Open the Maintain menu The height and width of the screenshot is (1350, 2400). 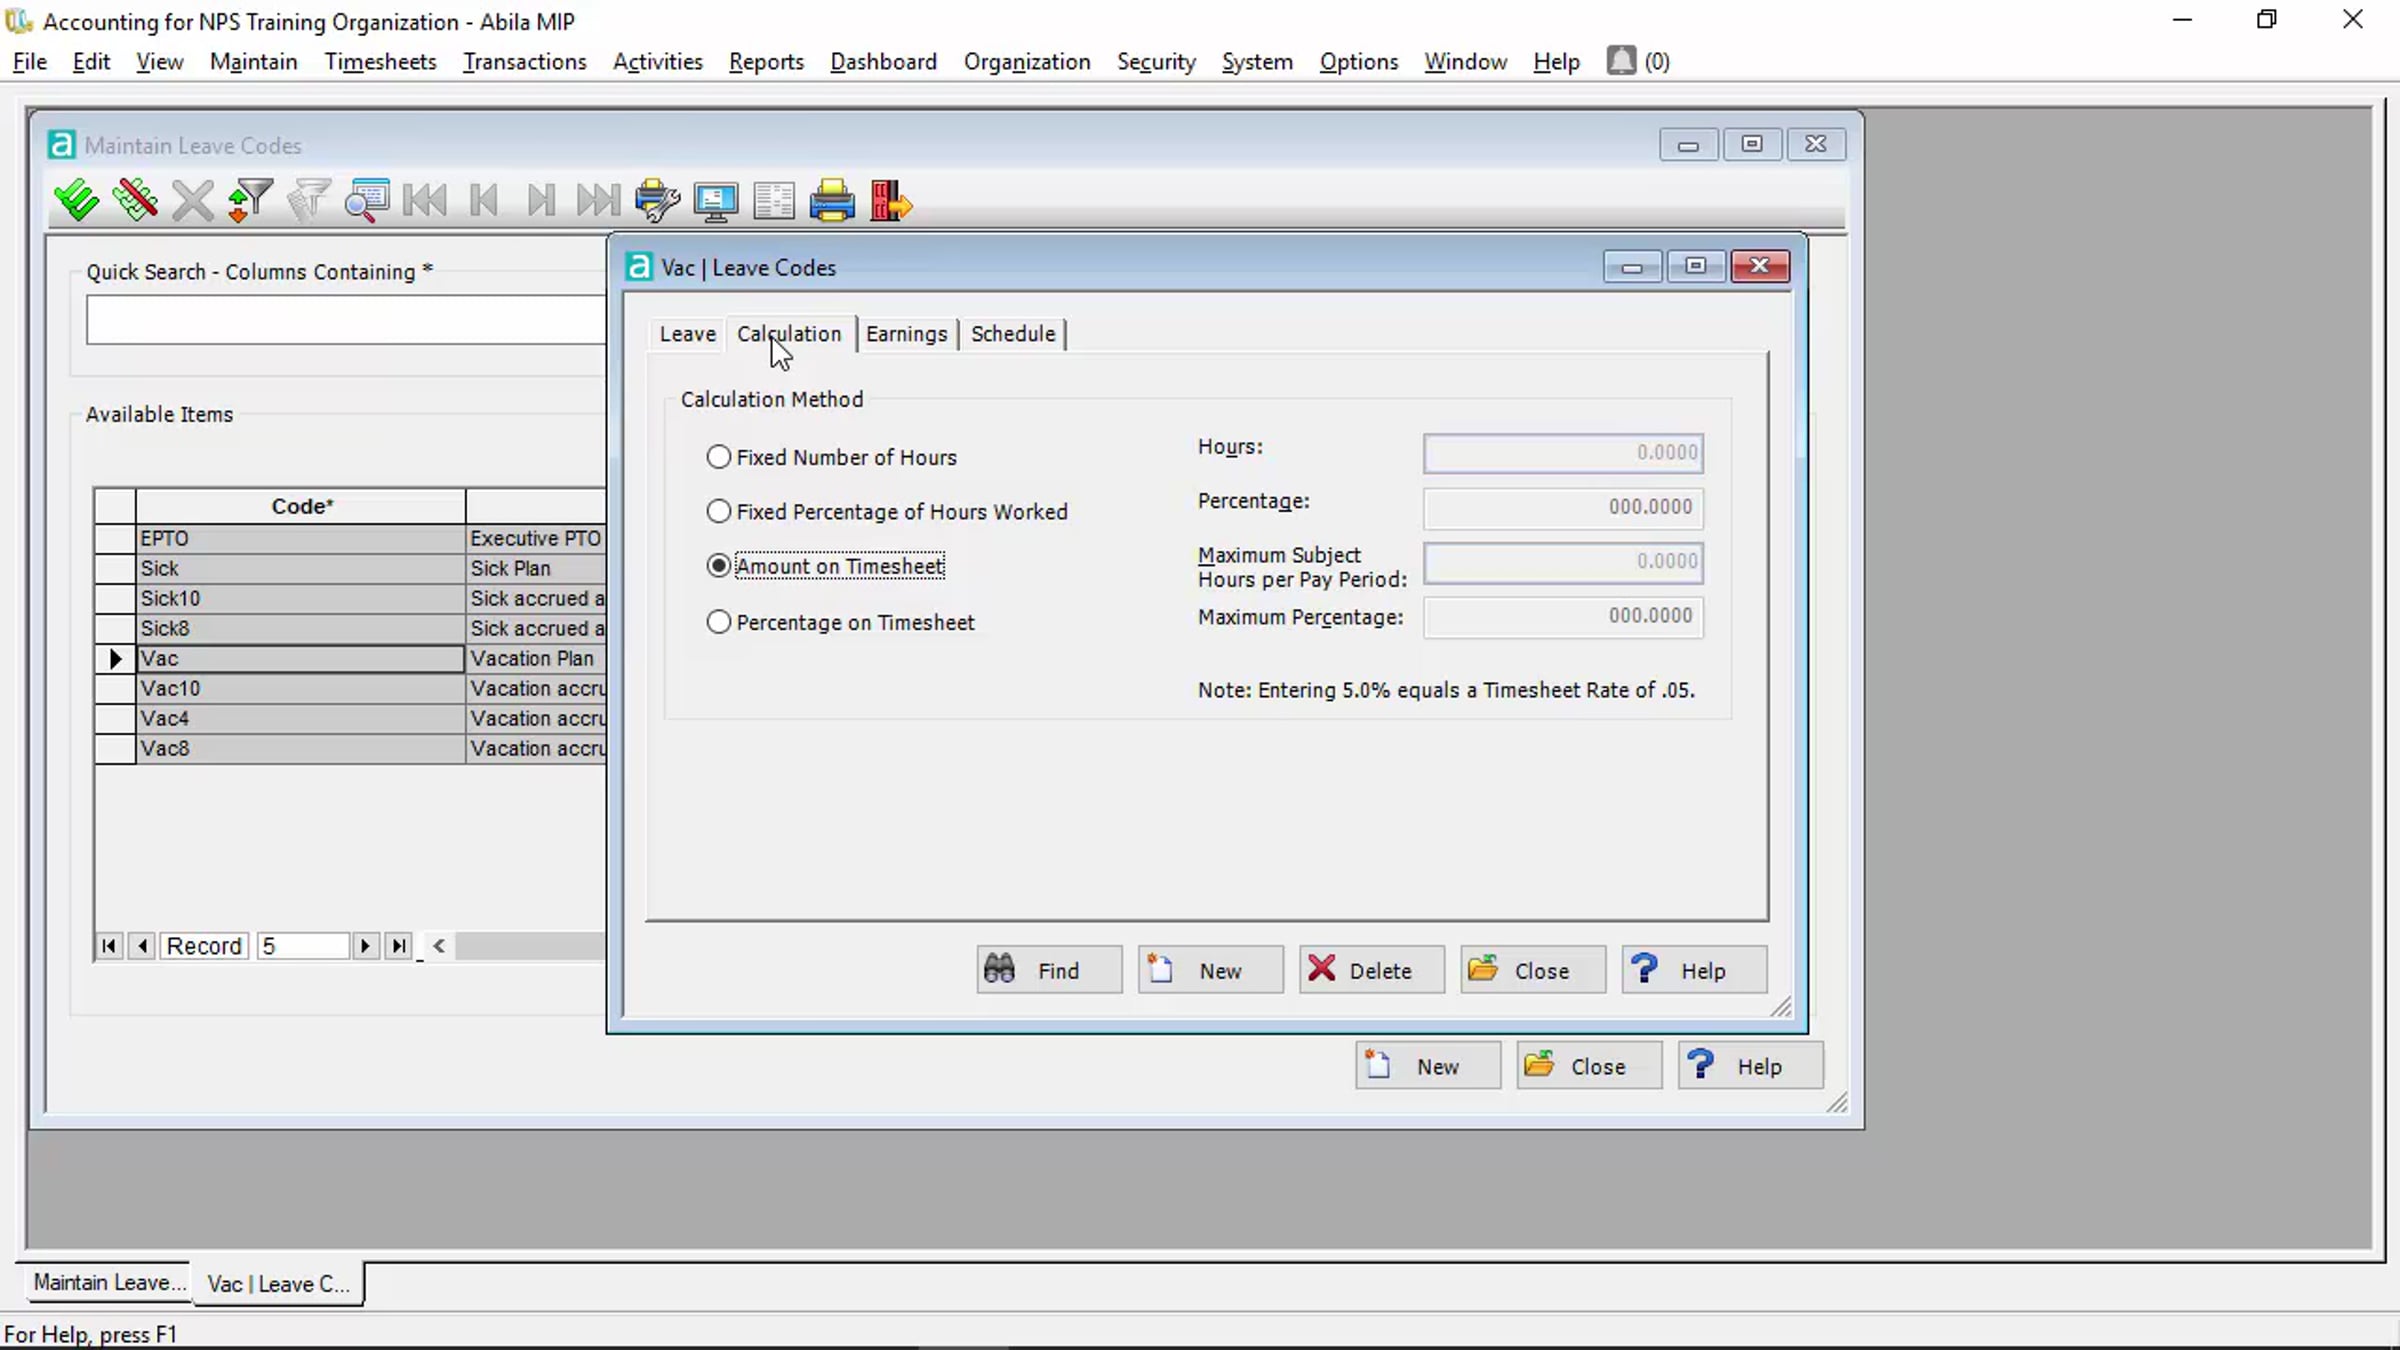pos(254,62)
